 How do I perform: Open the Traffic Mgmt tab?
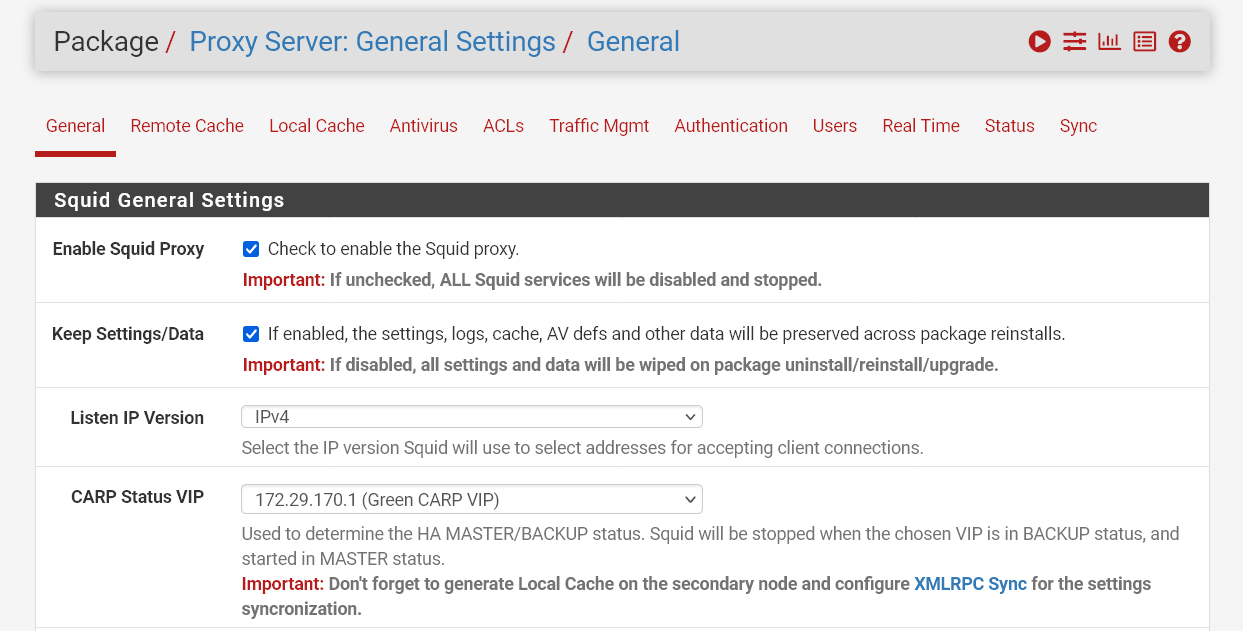[599, 126]
